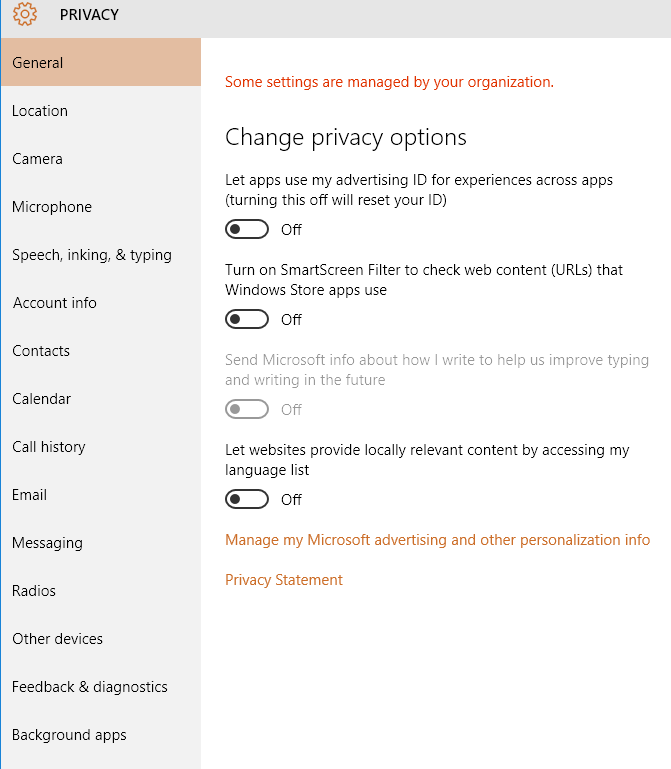The height and width of the screenshot is (769, 671).
Task: Open the Privacy Statement link
Action: click(x=284, y=580)
